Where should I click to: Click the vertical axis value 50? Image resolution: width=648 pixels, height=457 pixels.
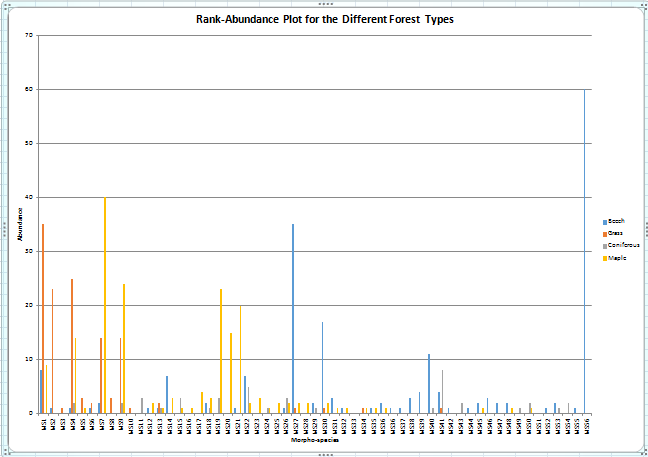coord(29,143)
